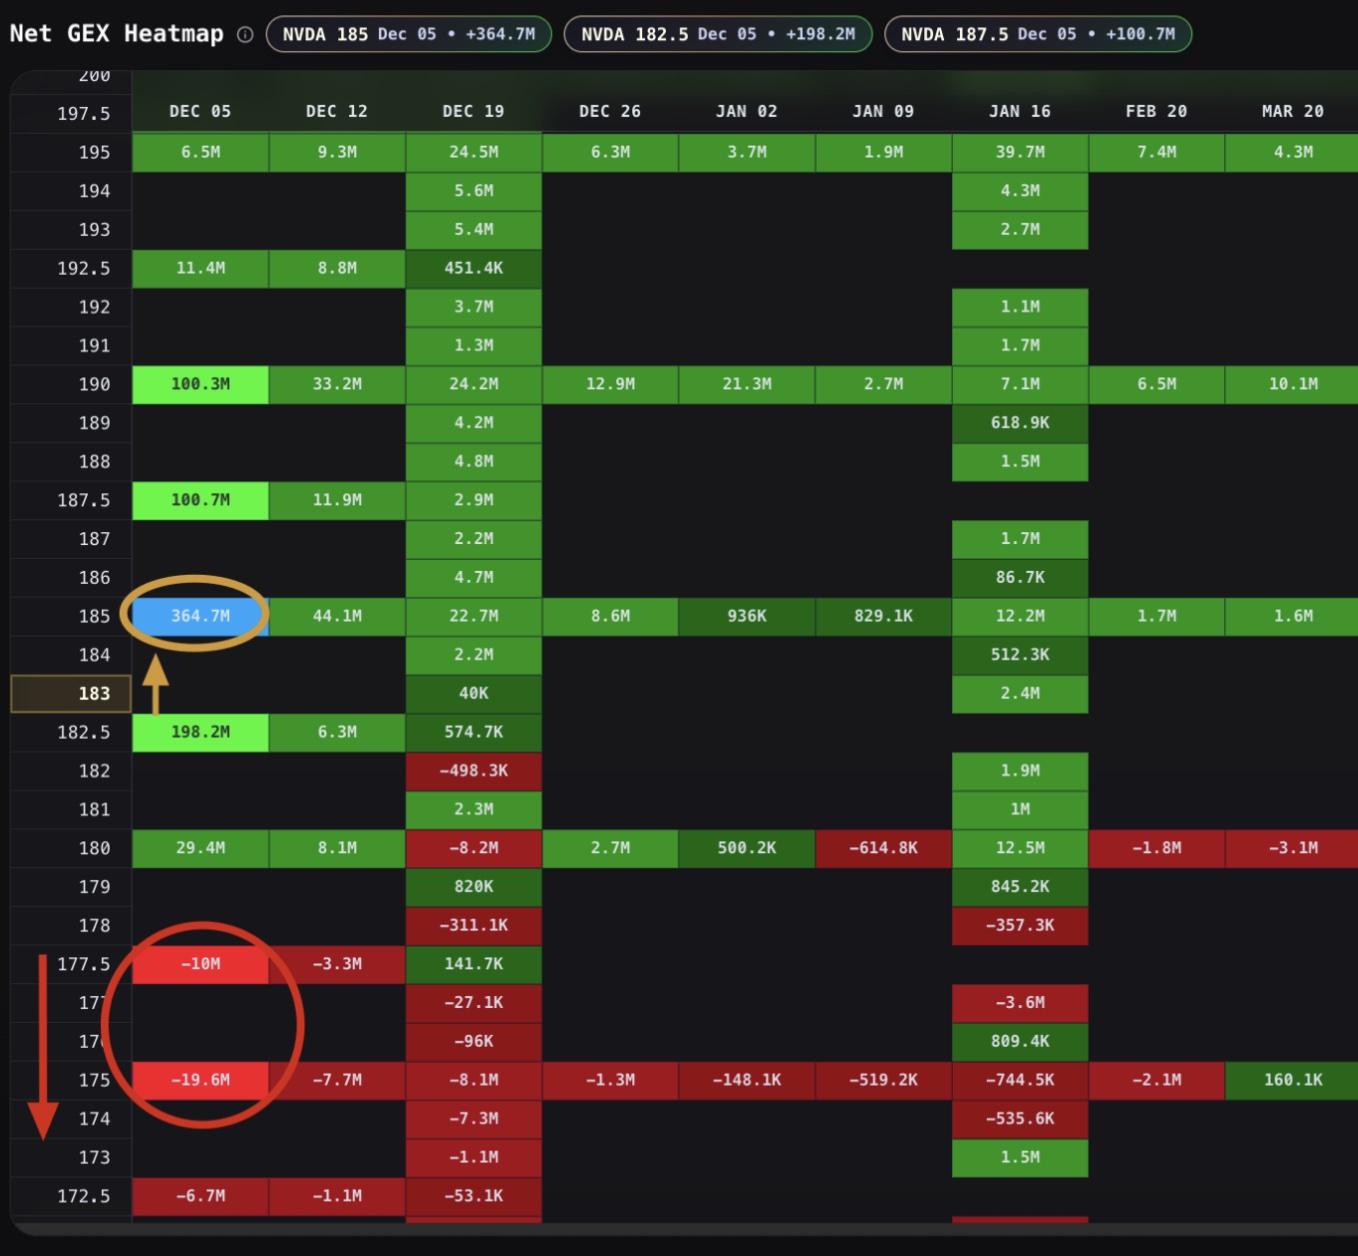
Task: Click the 936K cell in JAN 02
Action: [x=747, y=616]
